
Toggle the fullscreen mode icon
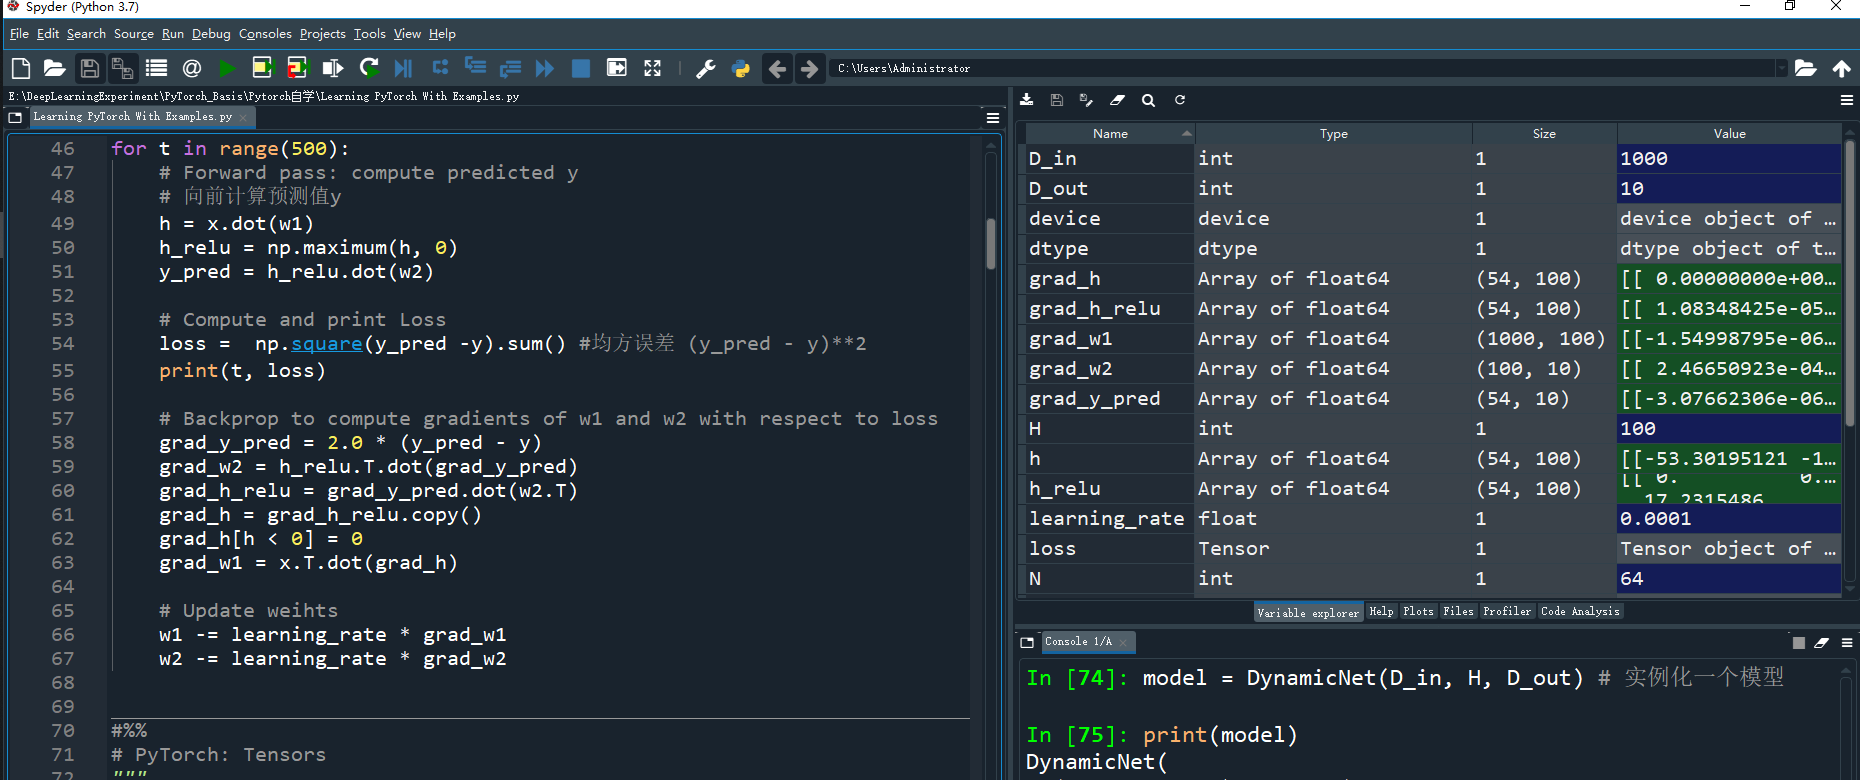pos(652,68)
